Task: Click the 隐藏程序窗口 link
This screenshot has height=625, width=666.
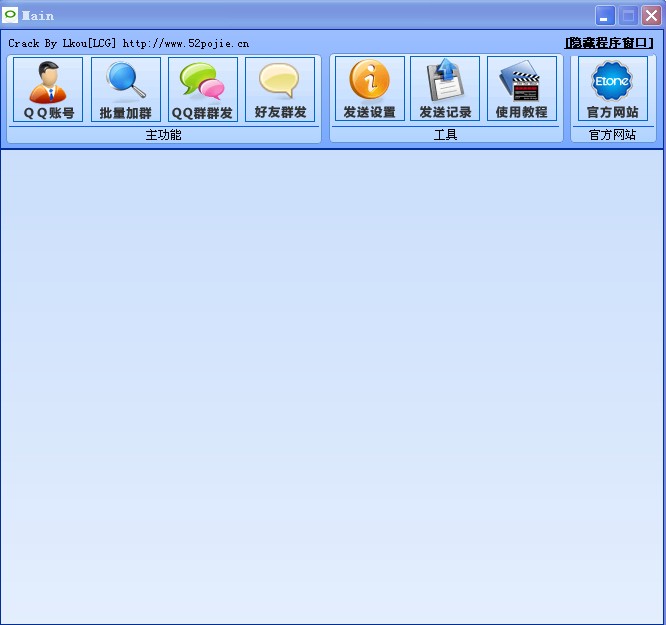Action: [x=609, y=43]
